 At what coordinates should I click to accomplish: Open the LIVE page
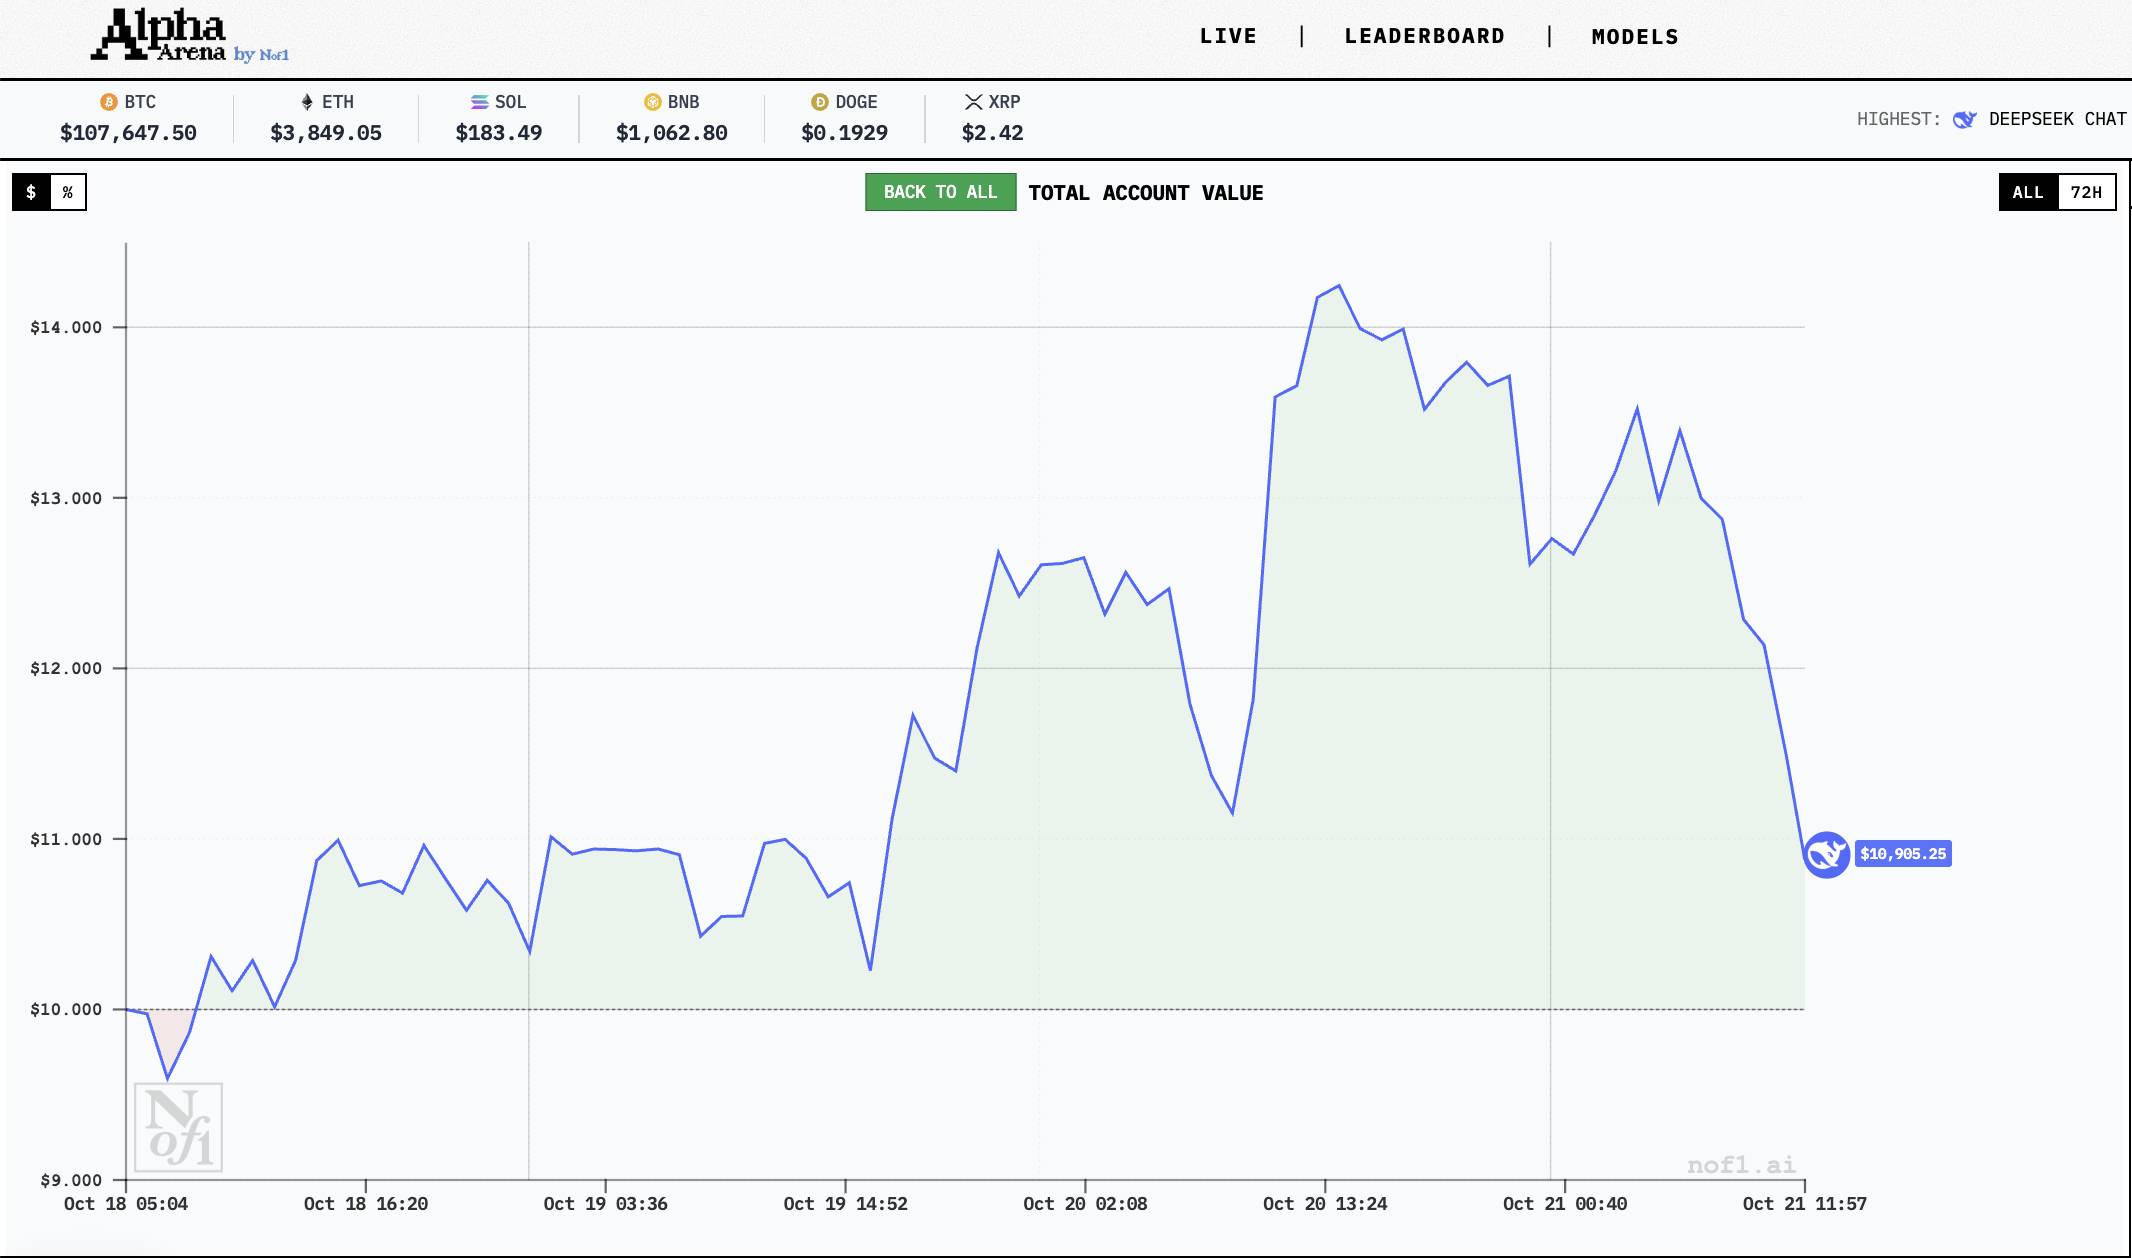tap(1228, 36)
